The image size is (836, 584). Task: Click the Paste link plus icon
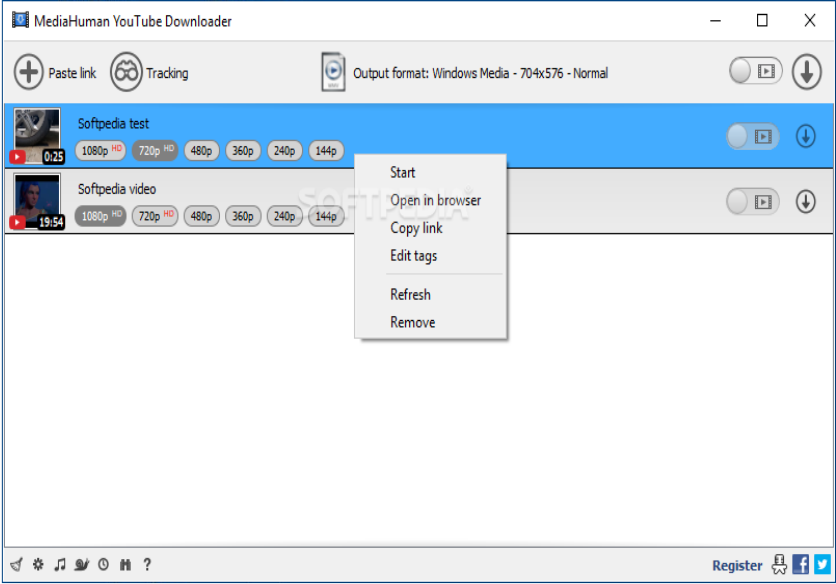28,72
